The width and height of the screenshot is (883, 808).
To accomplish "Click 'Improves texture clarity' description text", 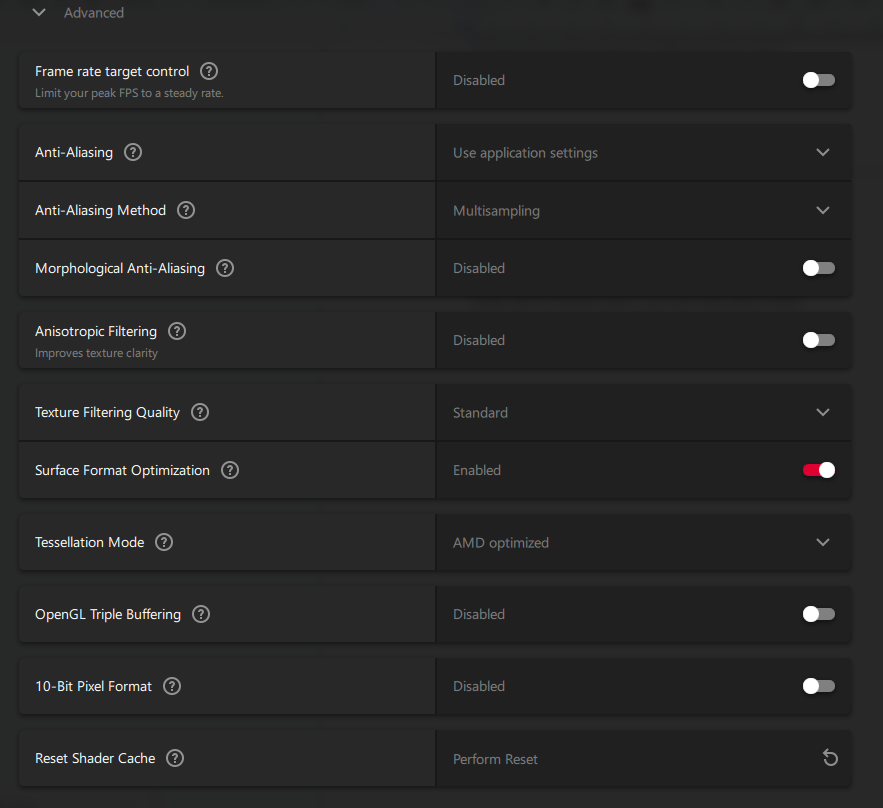I will (x=96, y=353).
